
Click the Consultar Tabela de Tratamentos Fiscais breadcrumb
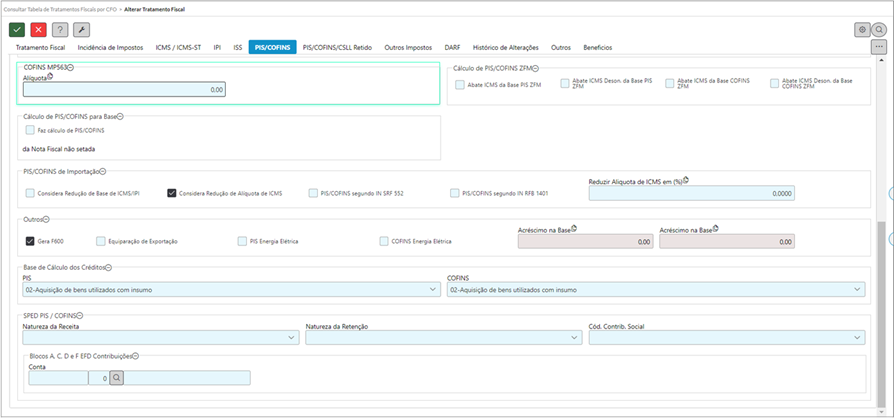tap(60, 7)
